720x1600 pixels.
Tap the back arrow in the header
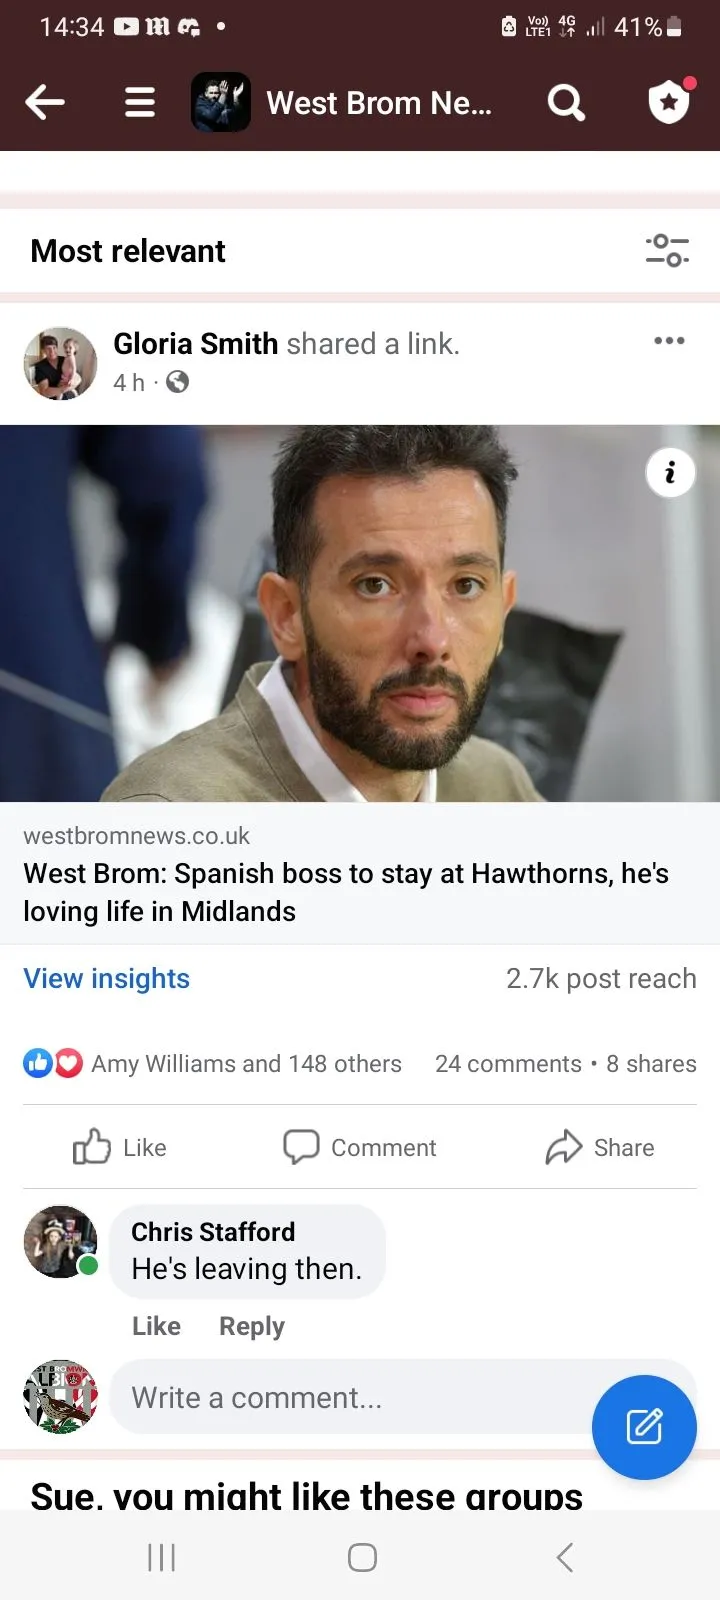click(45, 102)
